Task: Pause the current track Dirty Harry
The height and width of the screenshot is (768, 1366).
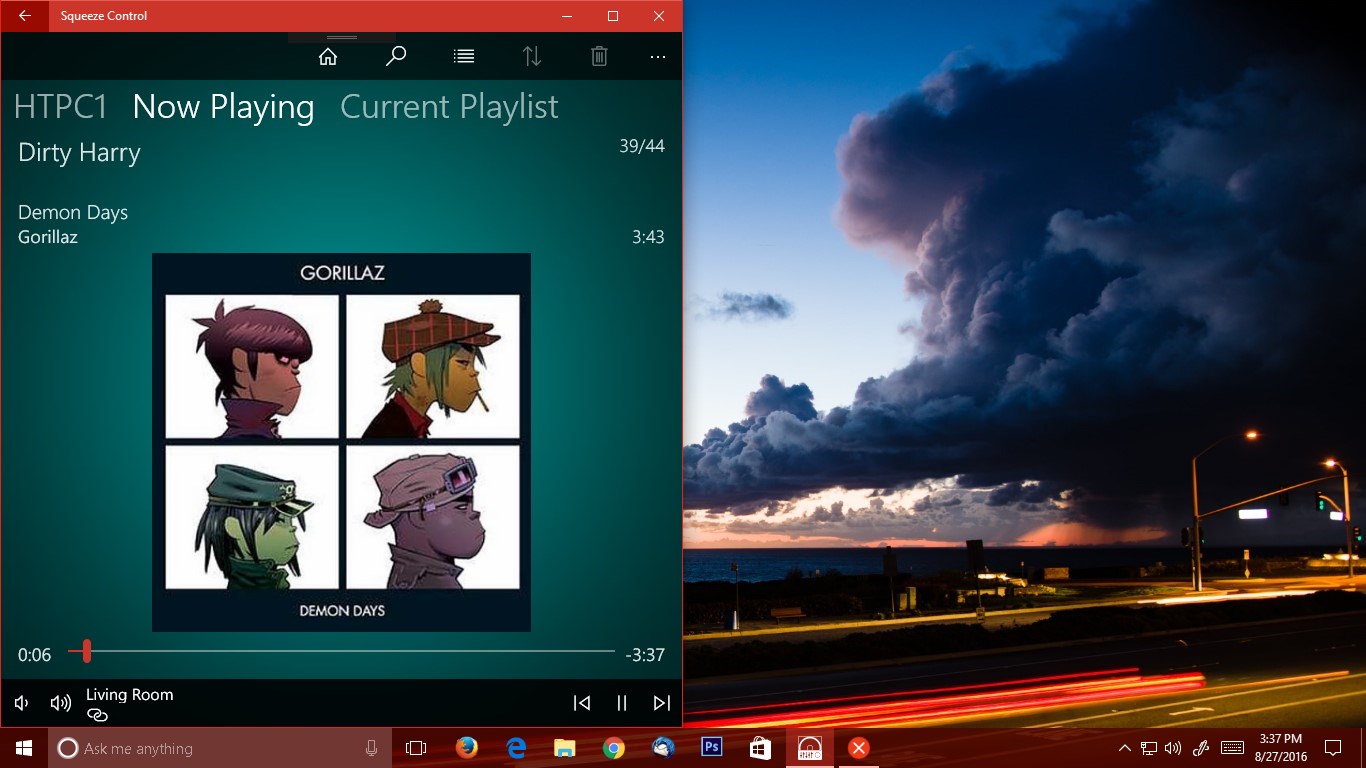Action: click(621, 702)
